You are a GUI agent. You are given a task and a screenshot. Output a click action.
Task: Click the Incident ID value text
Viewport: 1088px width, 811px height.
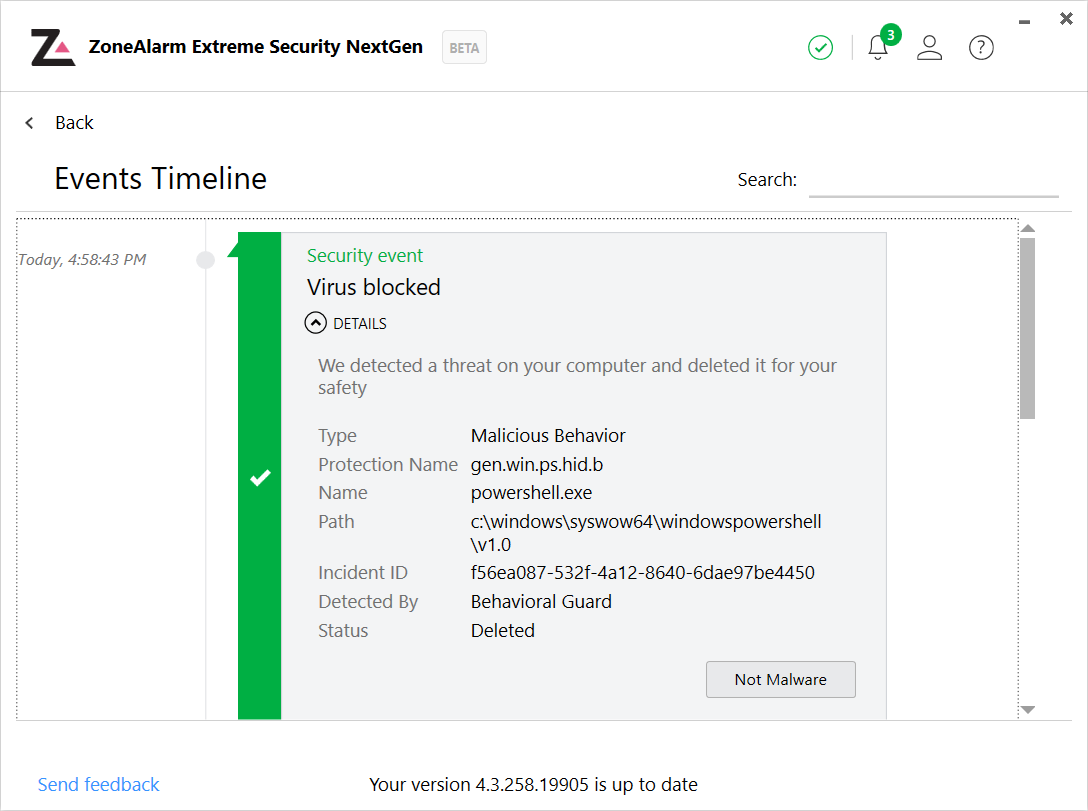(x=642, y=573)
